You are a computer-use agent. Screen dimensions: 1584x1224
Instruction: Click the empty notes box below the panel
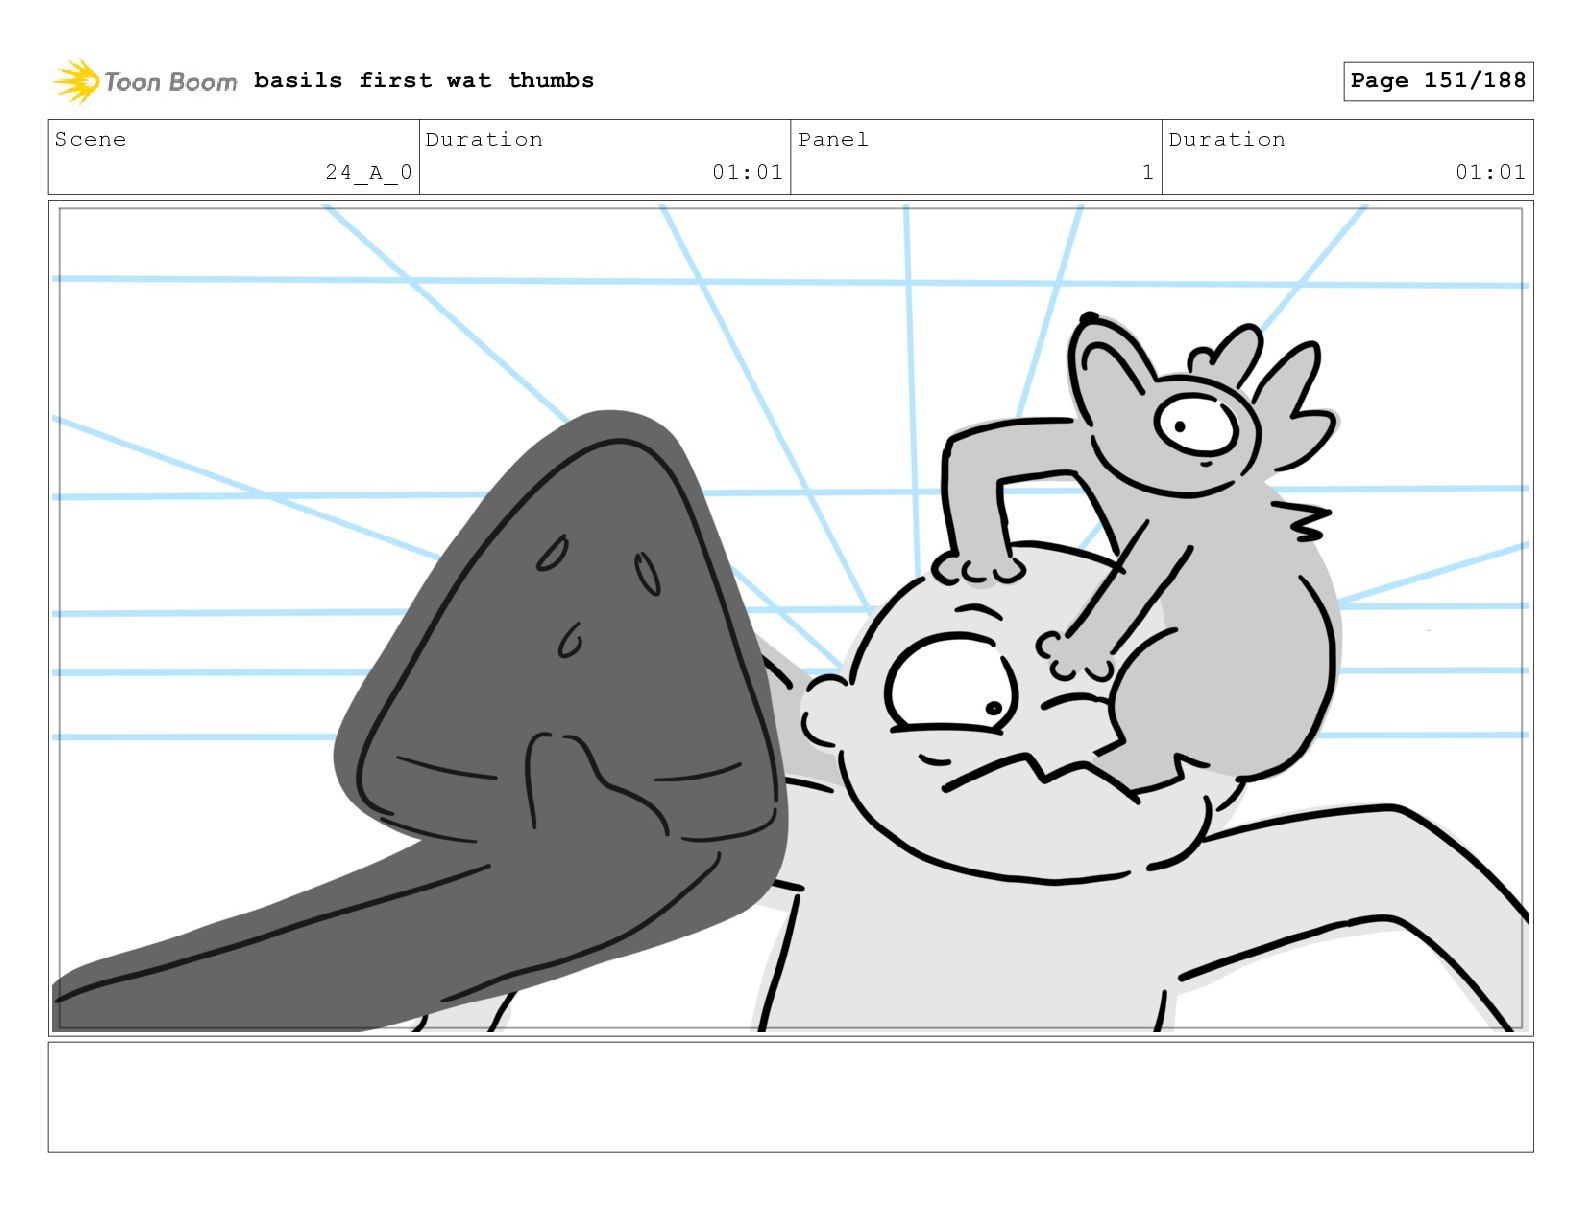[x=790, y=1097]
